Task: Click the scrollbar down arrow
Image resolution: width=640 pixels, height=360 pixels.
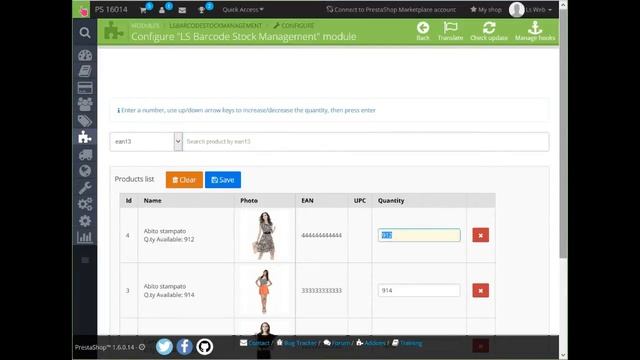Action: [563, 355]
